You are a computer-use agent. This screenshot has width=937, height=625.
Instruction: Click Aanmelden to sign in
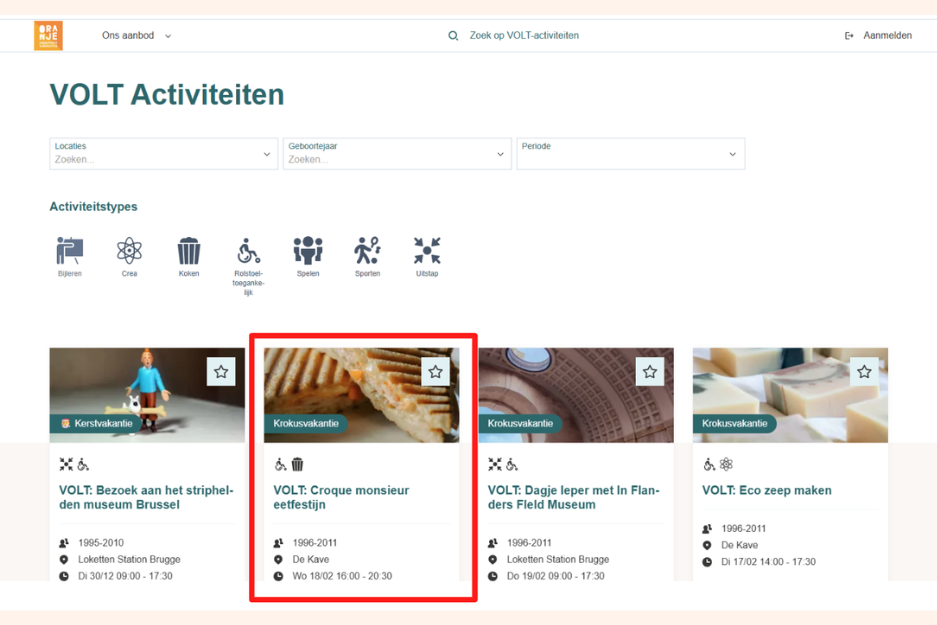tap(879, 36)
